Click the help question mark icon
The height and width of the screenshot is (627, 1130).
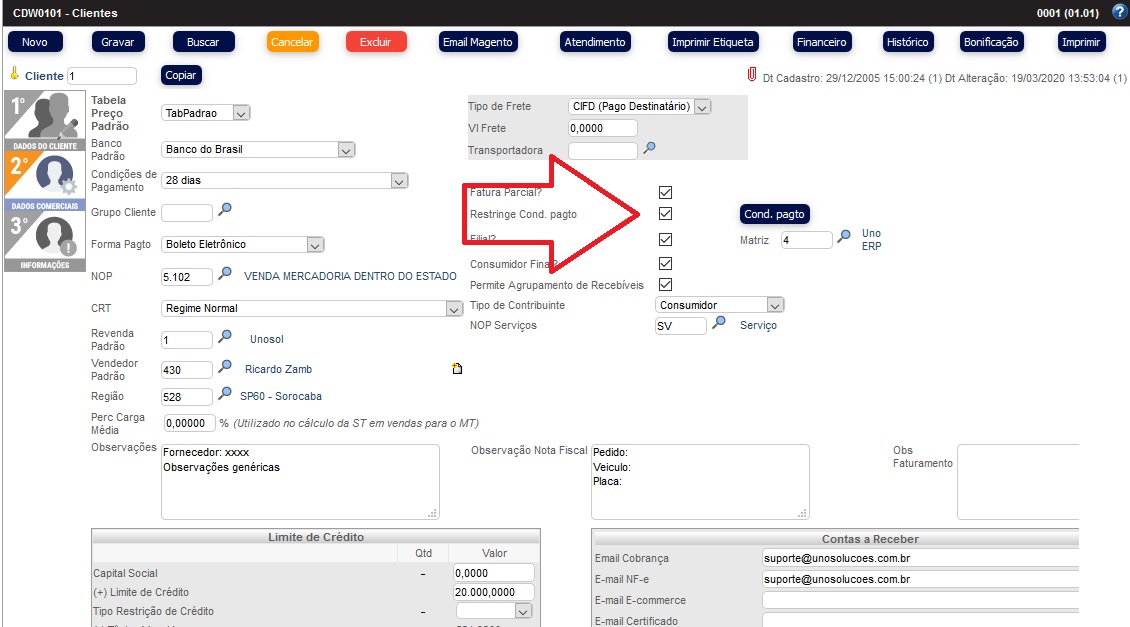pyautogui.click(x=1119, y=12)
